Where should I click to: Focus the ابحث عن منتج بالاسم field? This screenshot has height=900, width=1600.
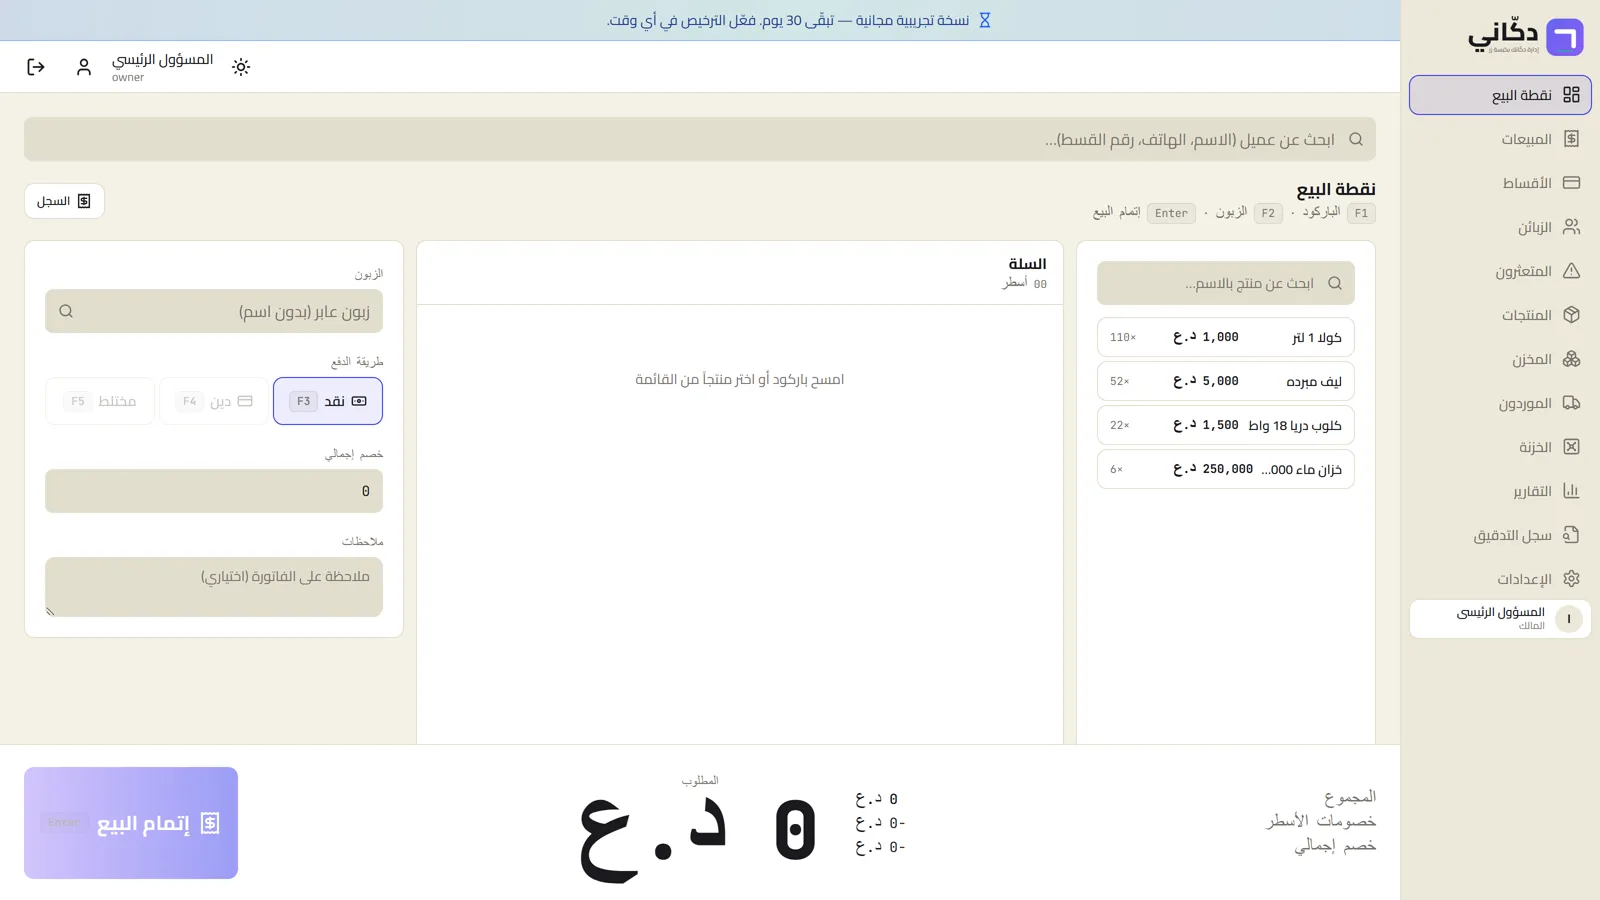(x=1226, y=283)
